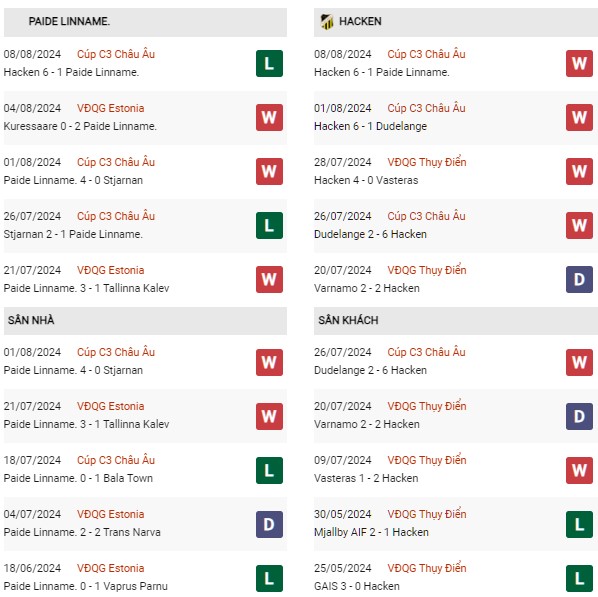Open the VĐQG Thụy Điển link on 28/07/2024
This screenshot has width=598, height=597.
pyautogui.click(x=427, y=162)
